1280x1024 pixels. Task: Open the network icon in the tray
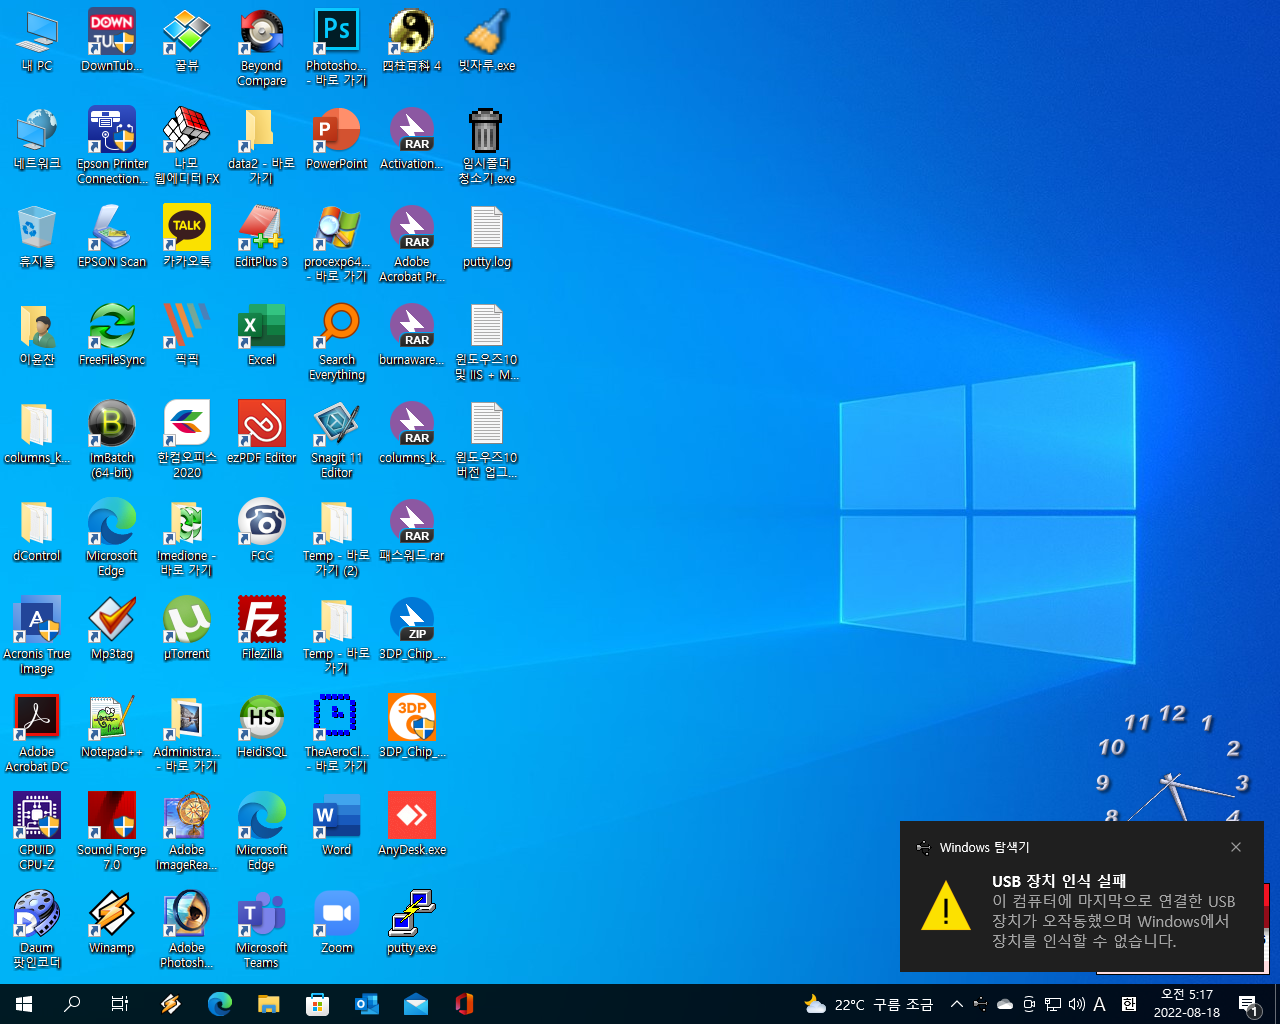point(1053,1004)
